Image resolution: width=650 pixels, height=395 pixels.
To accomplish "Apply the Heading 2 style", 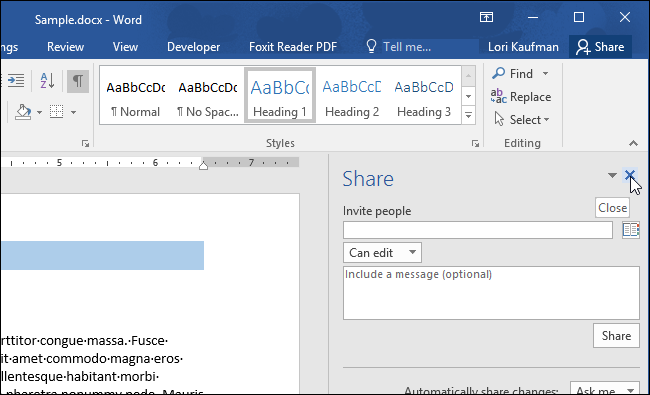I will pyautogui.click(x=352, y=96).
